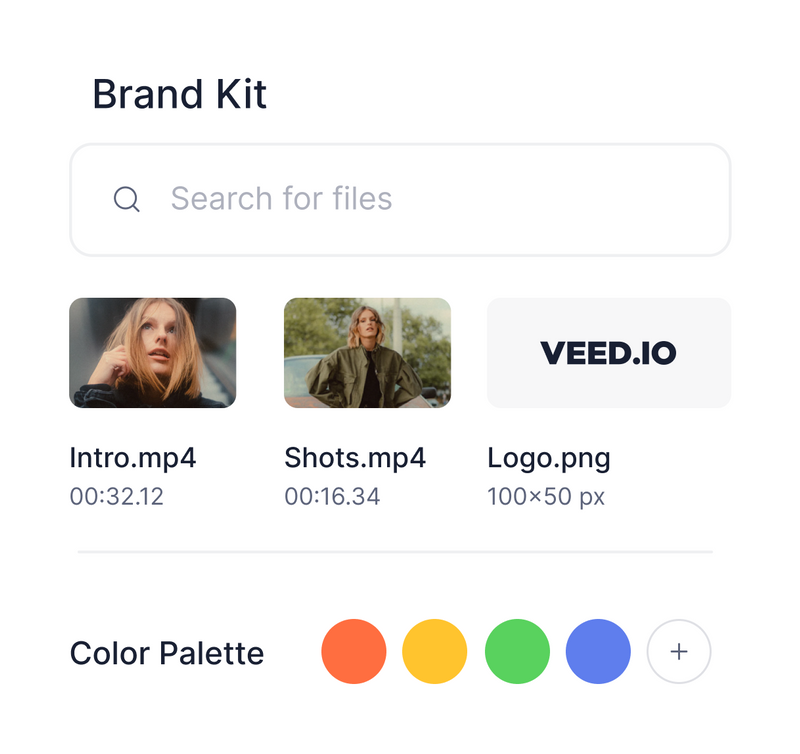Select the Intro.mp4 video thumbnail
800x754 pixels.
(x=152, y=353)
